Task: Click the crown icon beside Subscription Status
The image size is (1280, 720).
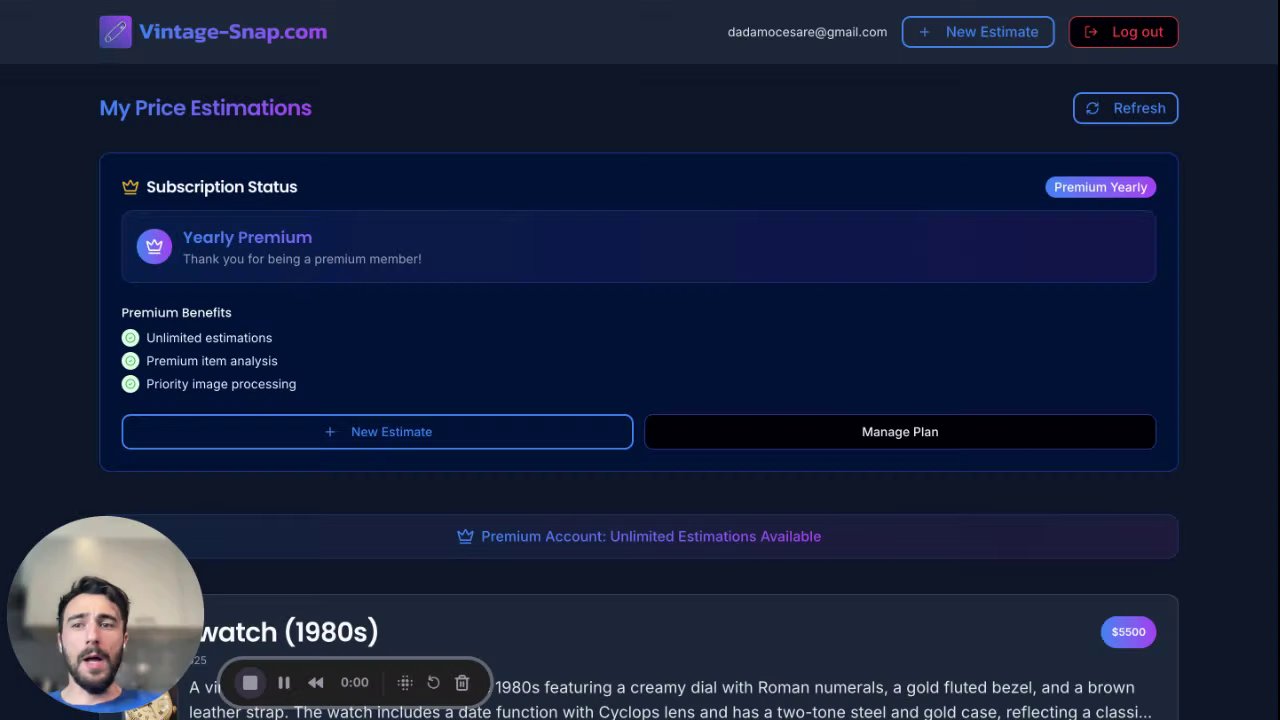Action: click(130, 187)
